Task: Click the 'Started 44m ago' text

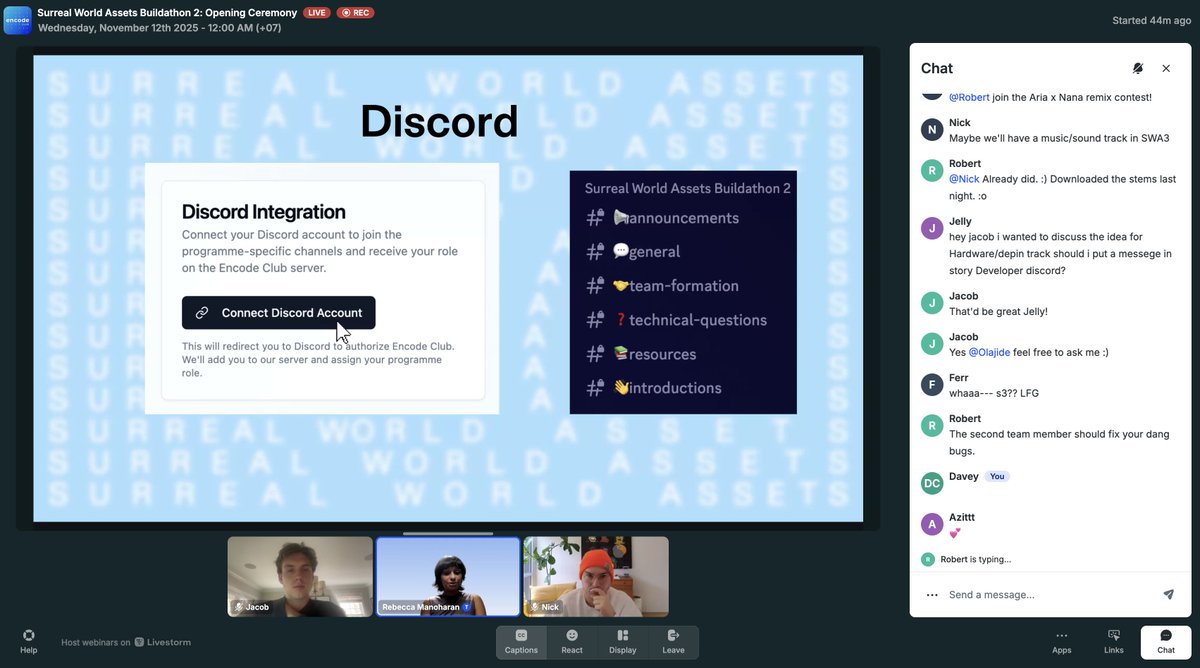Action: (1152, 20)
